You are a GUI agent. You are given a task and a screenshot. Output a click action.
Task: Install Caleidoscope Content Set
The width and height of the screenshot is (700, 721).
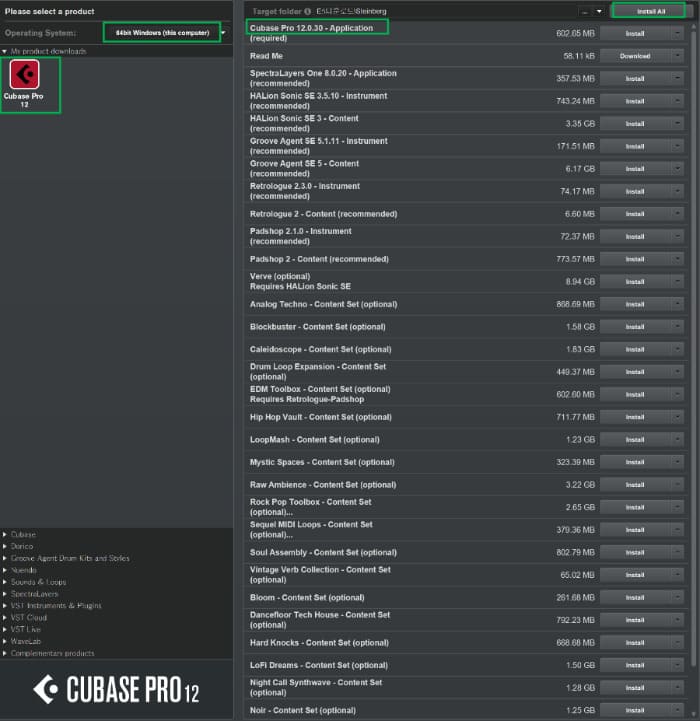click(635, 349)
